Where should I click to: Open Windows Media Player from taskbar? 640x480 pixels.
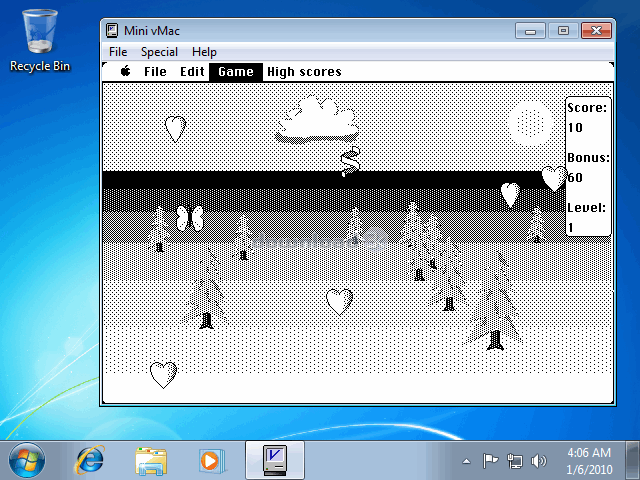tap(212, 461)
